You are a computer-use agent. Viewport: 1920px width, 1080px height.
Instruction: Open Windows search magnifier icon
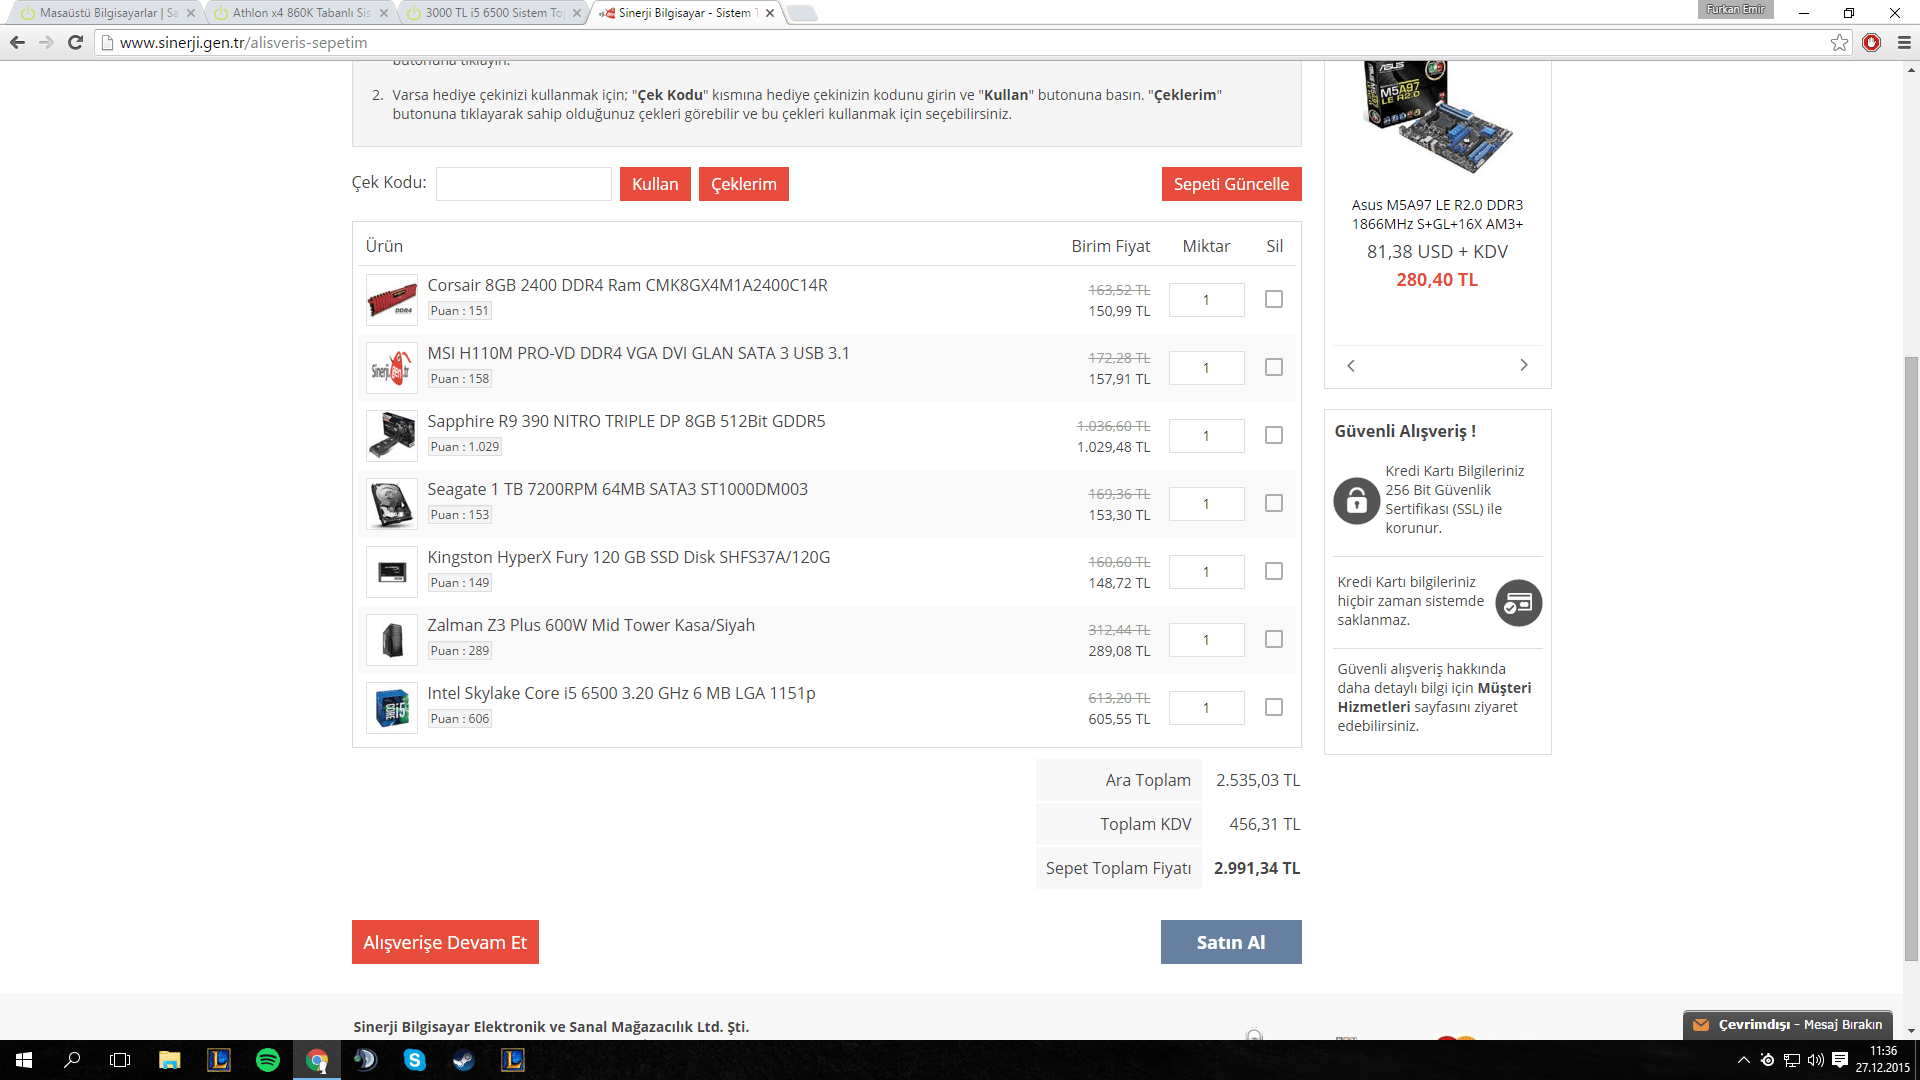click(x=72, y=1060)
